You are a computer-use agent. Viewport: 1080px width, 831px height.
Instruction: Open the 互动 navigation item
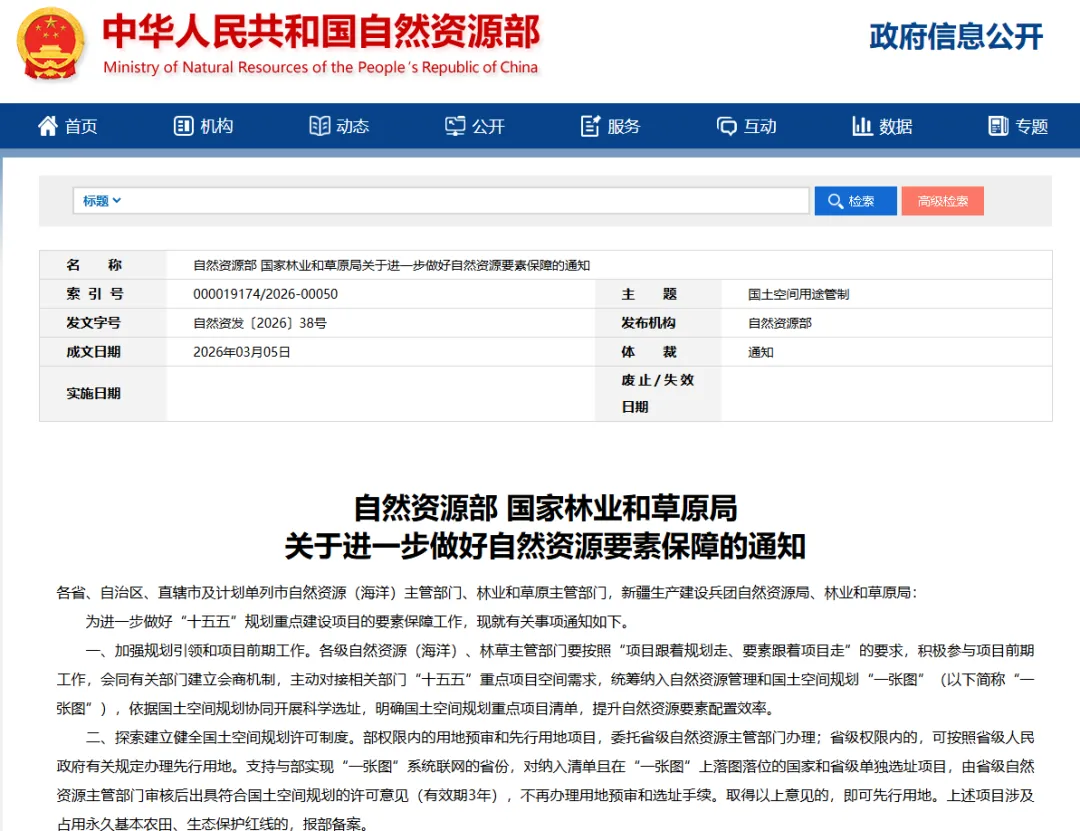pos(747,126)
